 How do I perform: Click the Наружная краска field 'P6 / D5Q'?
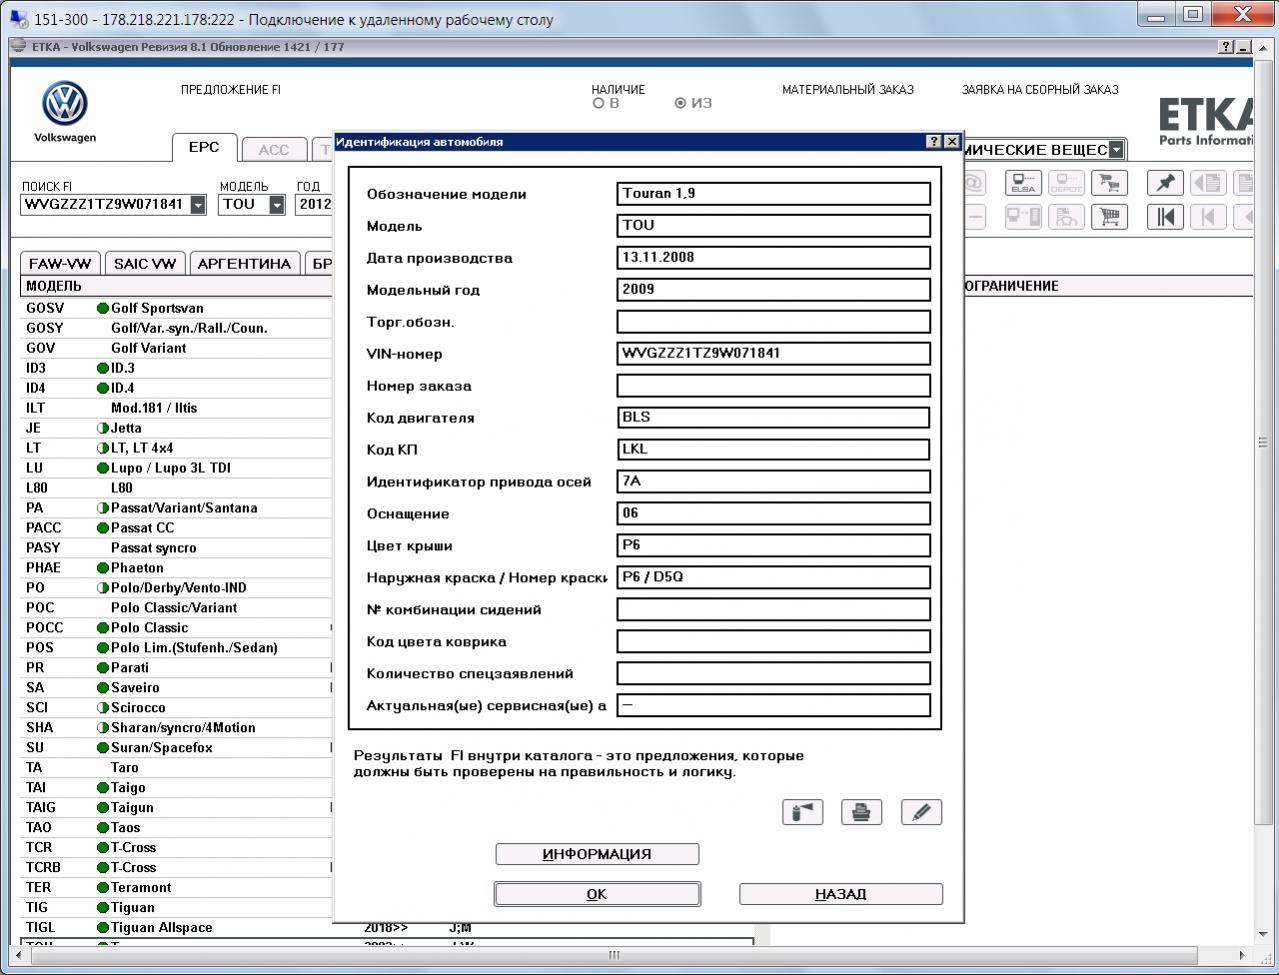coord(774,578)
